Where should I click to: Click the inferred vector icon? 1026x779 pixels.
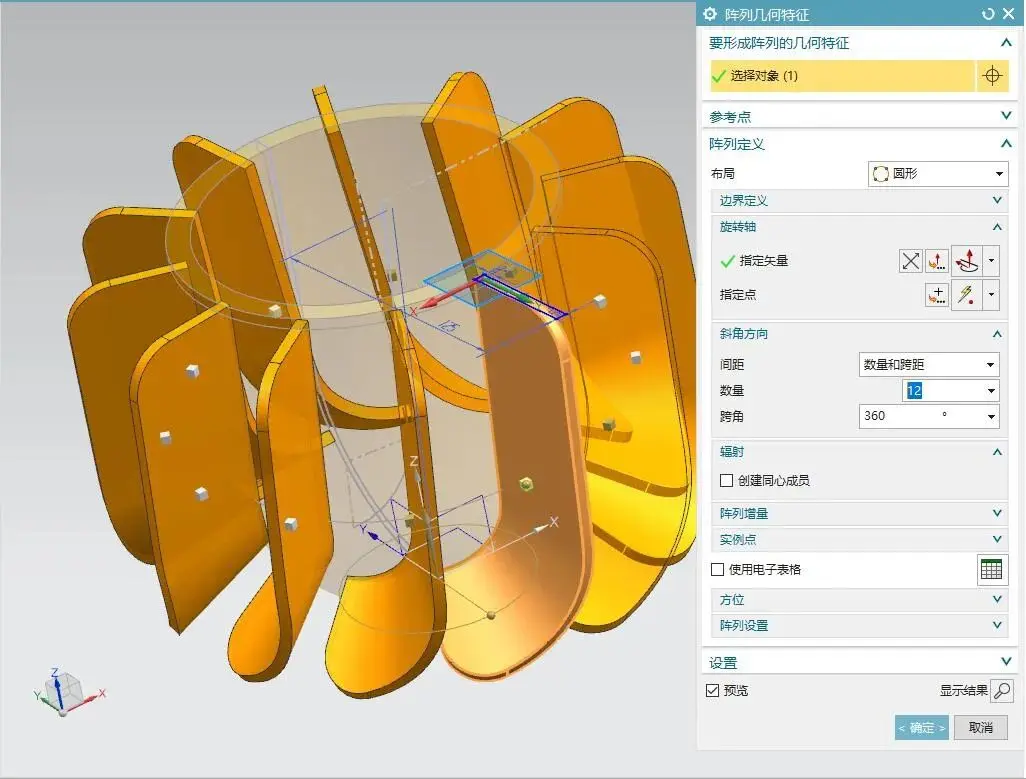966,260
